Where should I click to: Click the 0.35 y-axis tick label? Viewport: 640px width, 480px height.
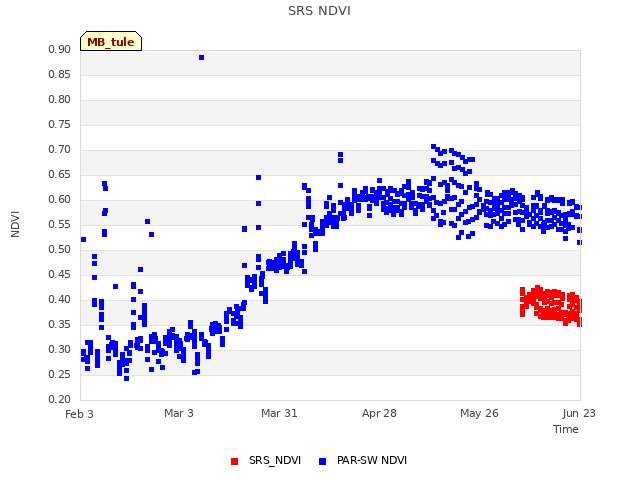coord(60,324)
